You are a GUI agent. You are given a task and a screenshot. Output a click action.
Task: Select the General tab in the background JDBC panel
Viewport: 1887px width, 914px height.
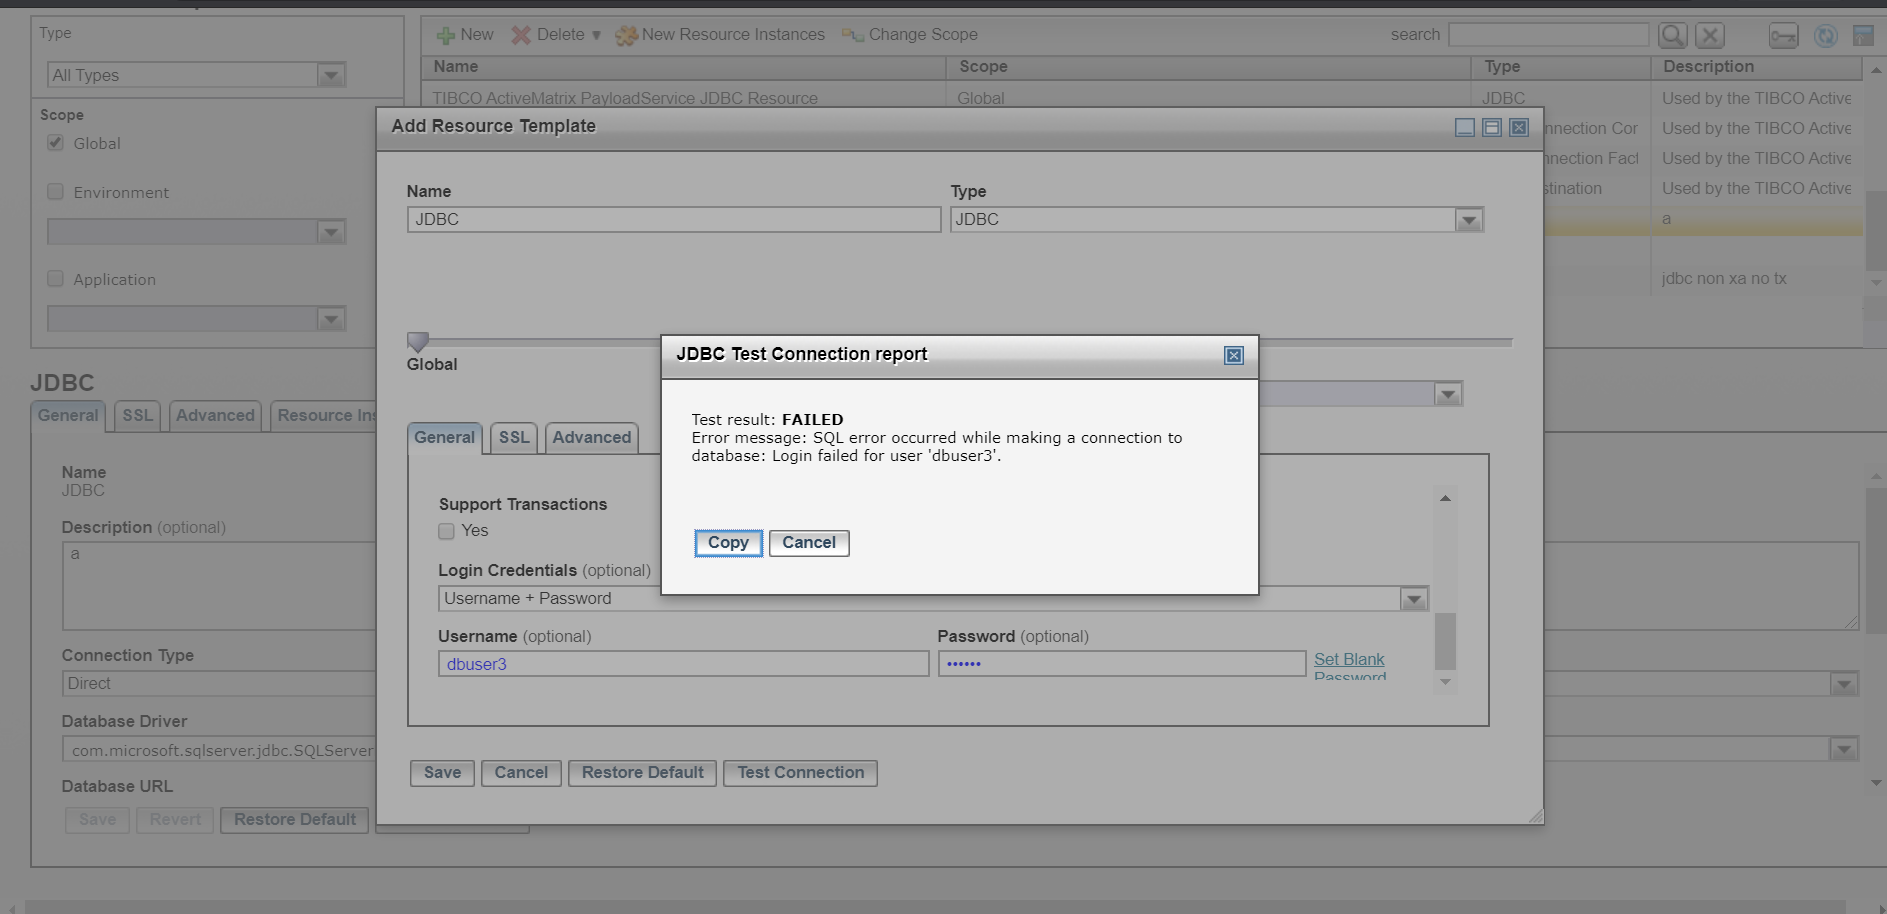click(68, 416)
